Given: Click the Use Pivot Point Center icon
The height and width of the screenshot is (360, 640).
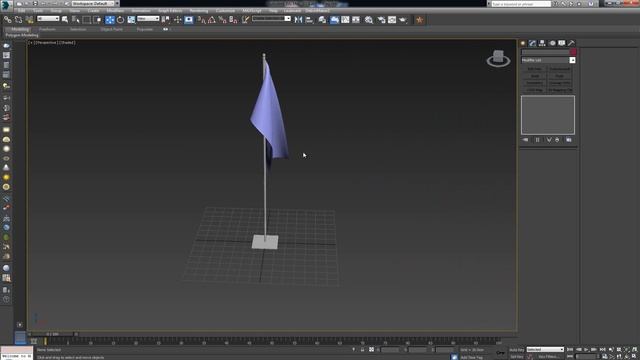Looking at the screenshot, I should 165,20.
